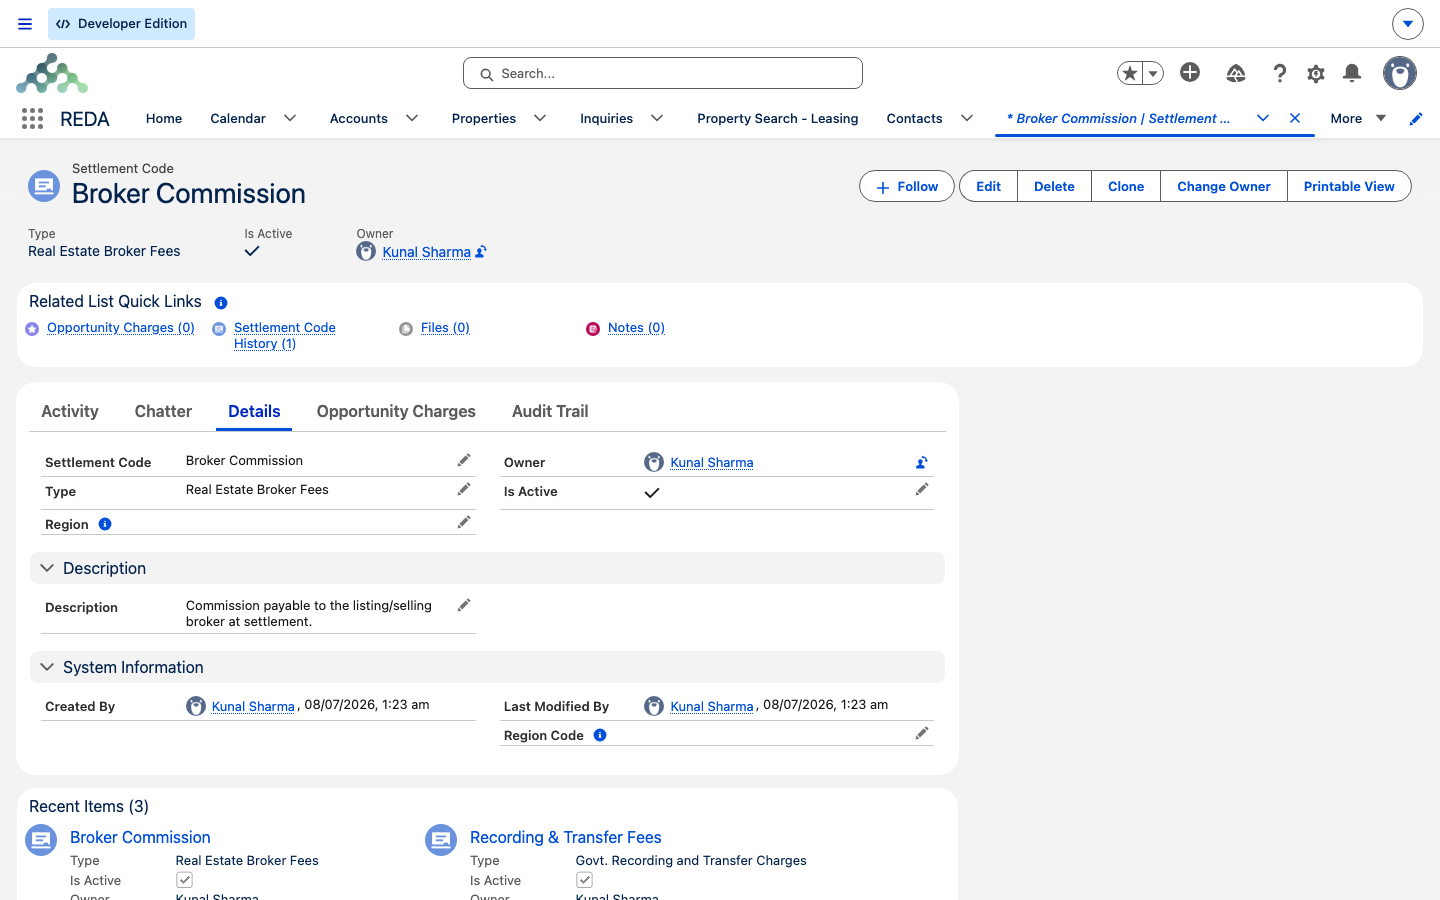Screen dimensions: 1440x900
Task: Click the personalize nav bar pencil icon
Action: (x=1416, y=119)
